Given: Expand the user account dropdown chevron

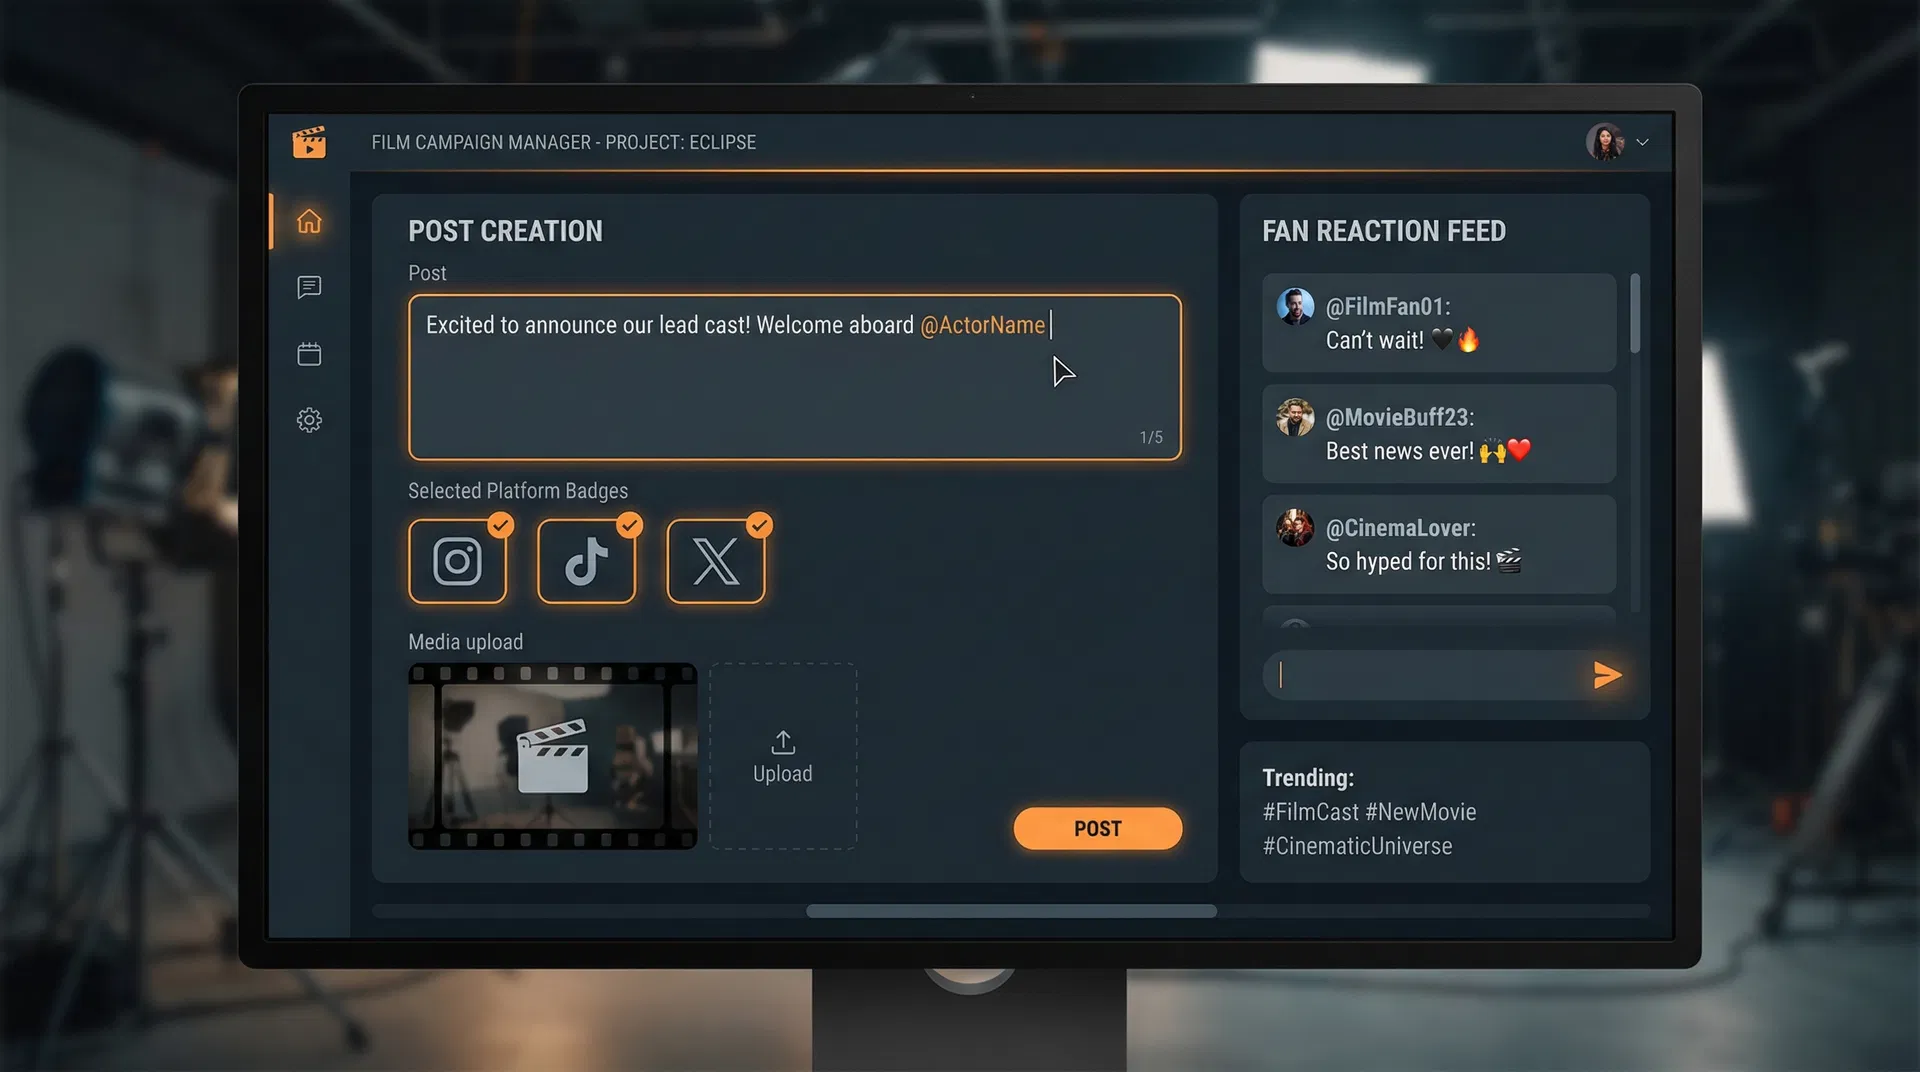Looking at the screenshot, I should (1642, 143).
